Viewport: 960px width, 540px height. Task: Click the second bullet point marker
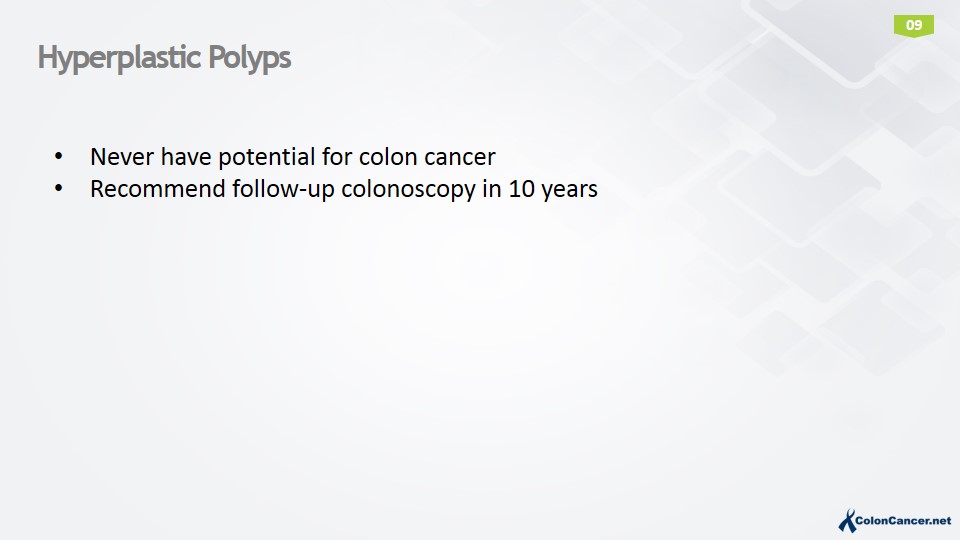pyautogui.click(x=58, y=189)
